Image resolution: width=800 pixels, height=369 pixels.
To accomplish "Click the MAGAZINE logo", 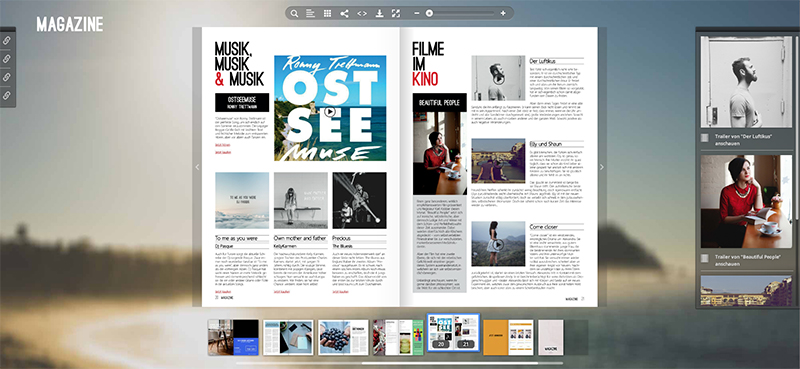I will click(x=70, y=24).
